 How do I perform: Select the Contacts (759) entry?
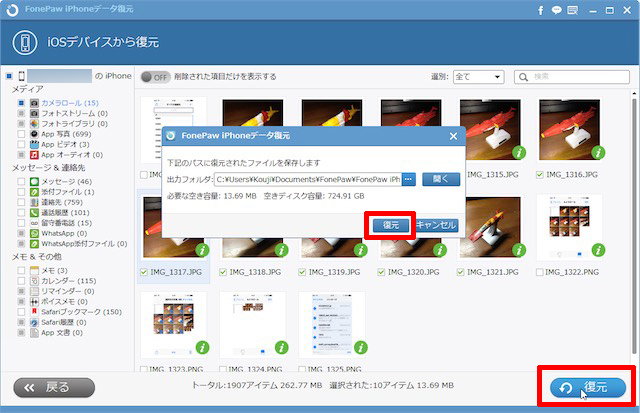pyautogui.click(x=62, y=202)
